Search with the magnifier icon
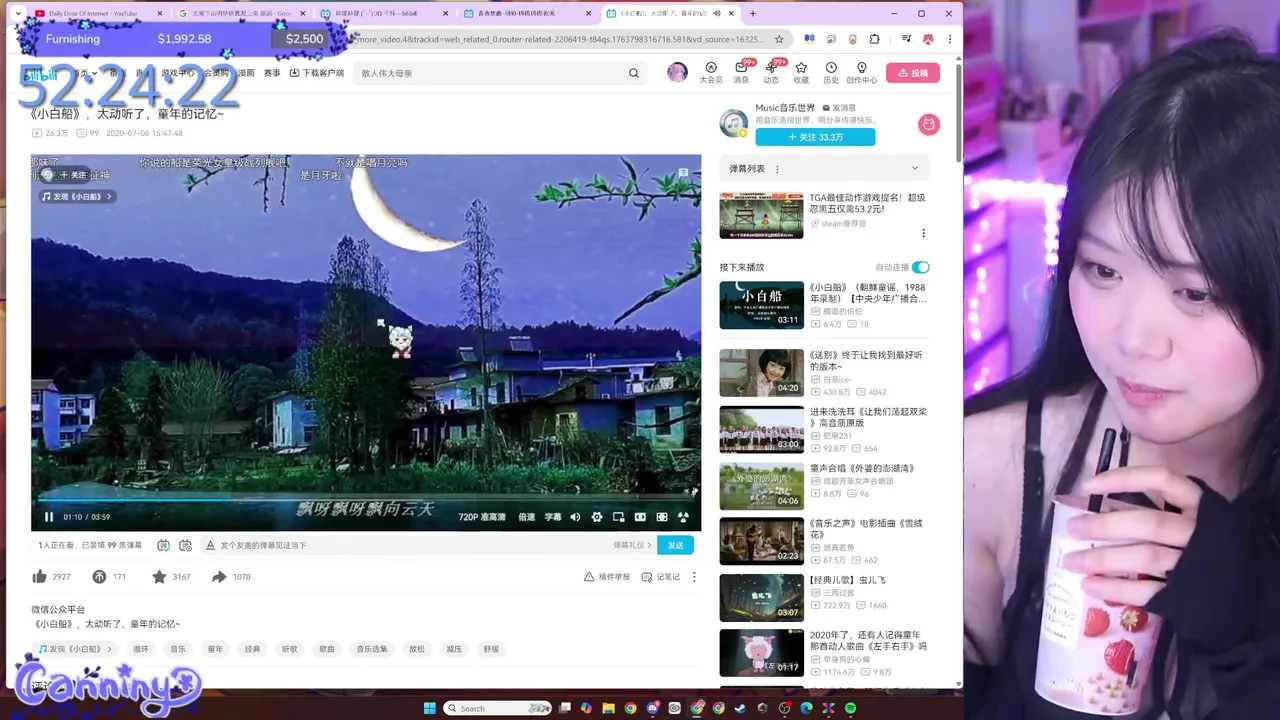 (633, 73)
